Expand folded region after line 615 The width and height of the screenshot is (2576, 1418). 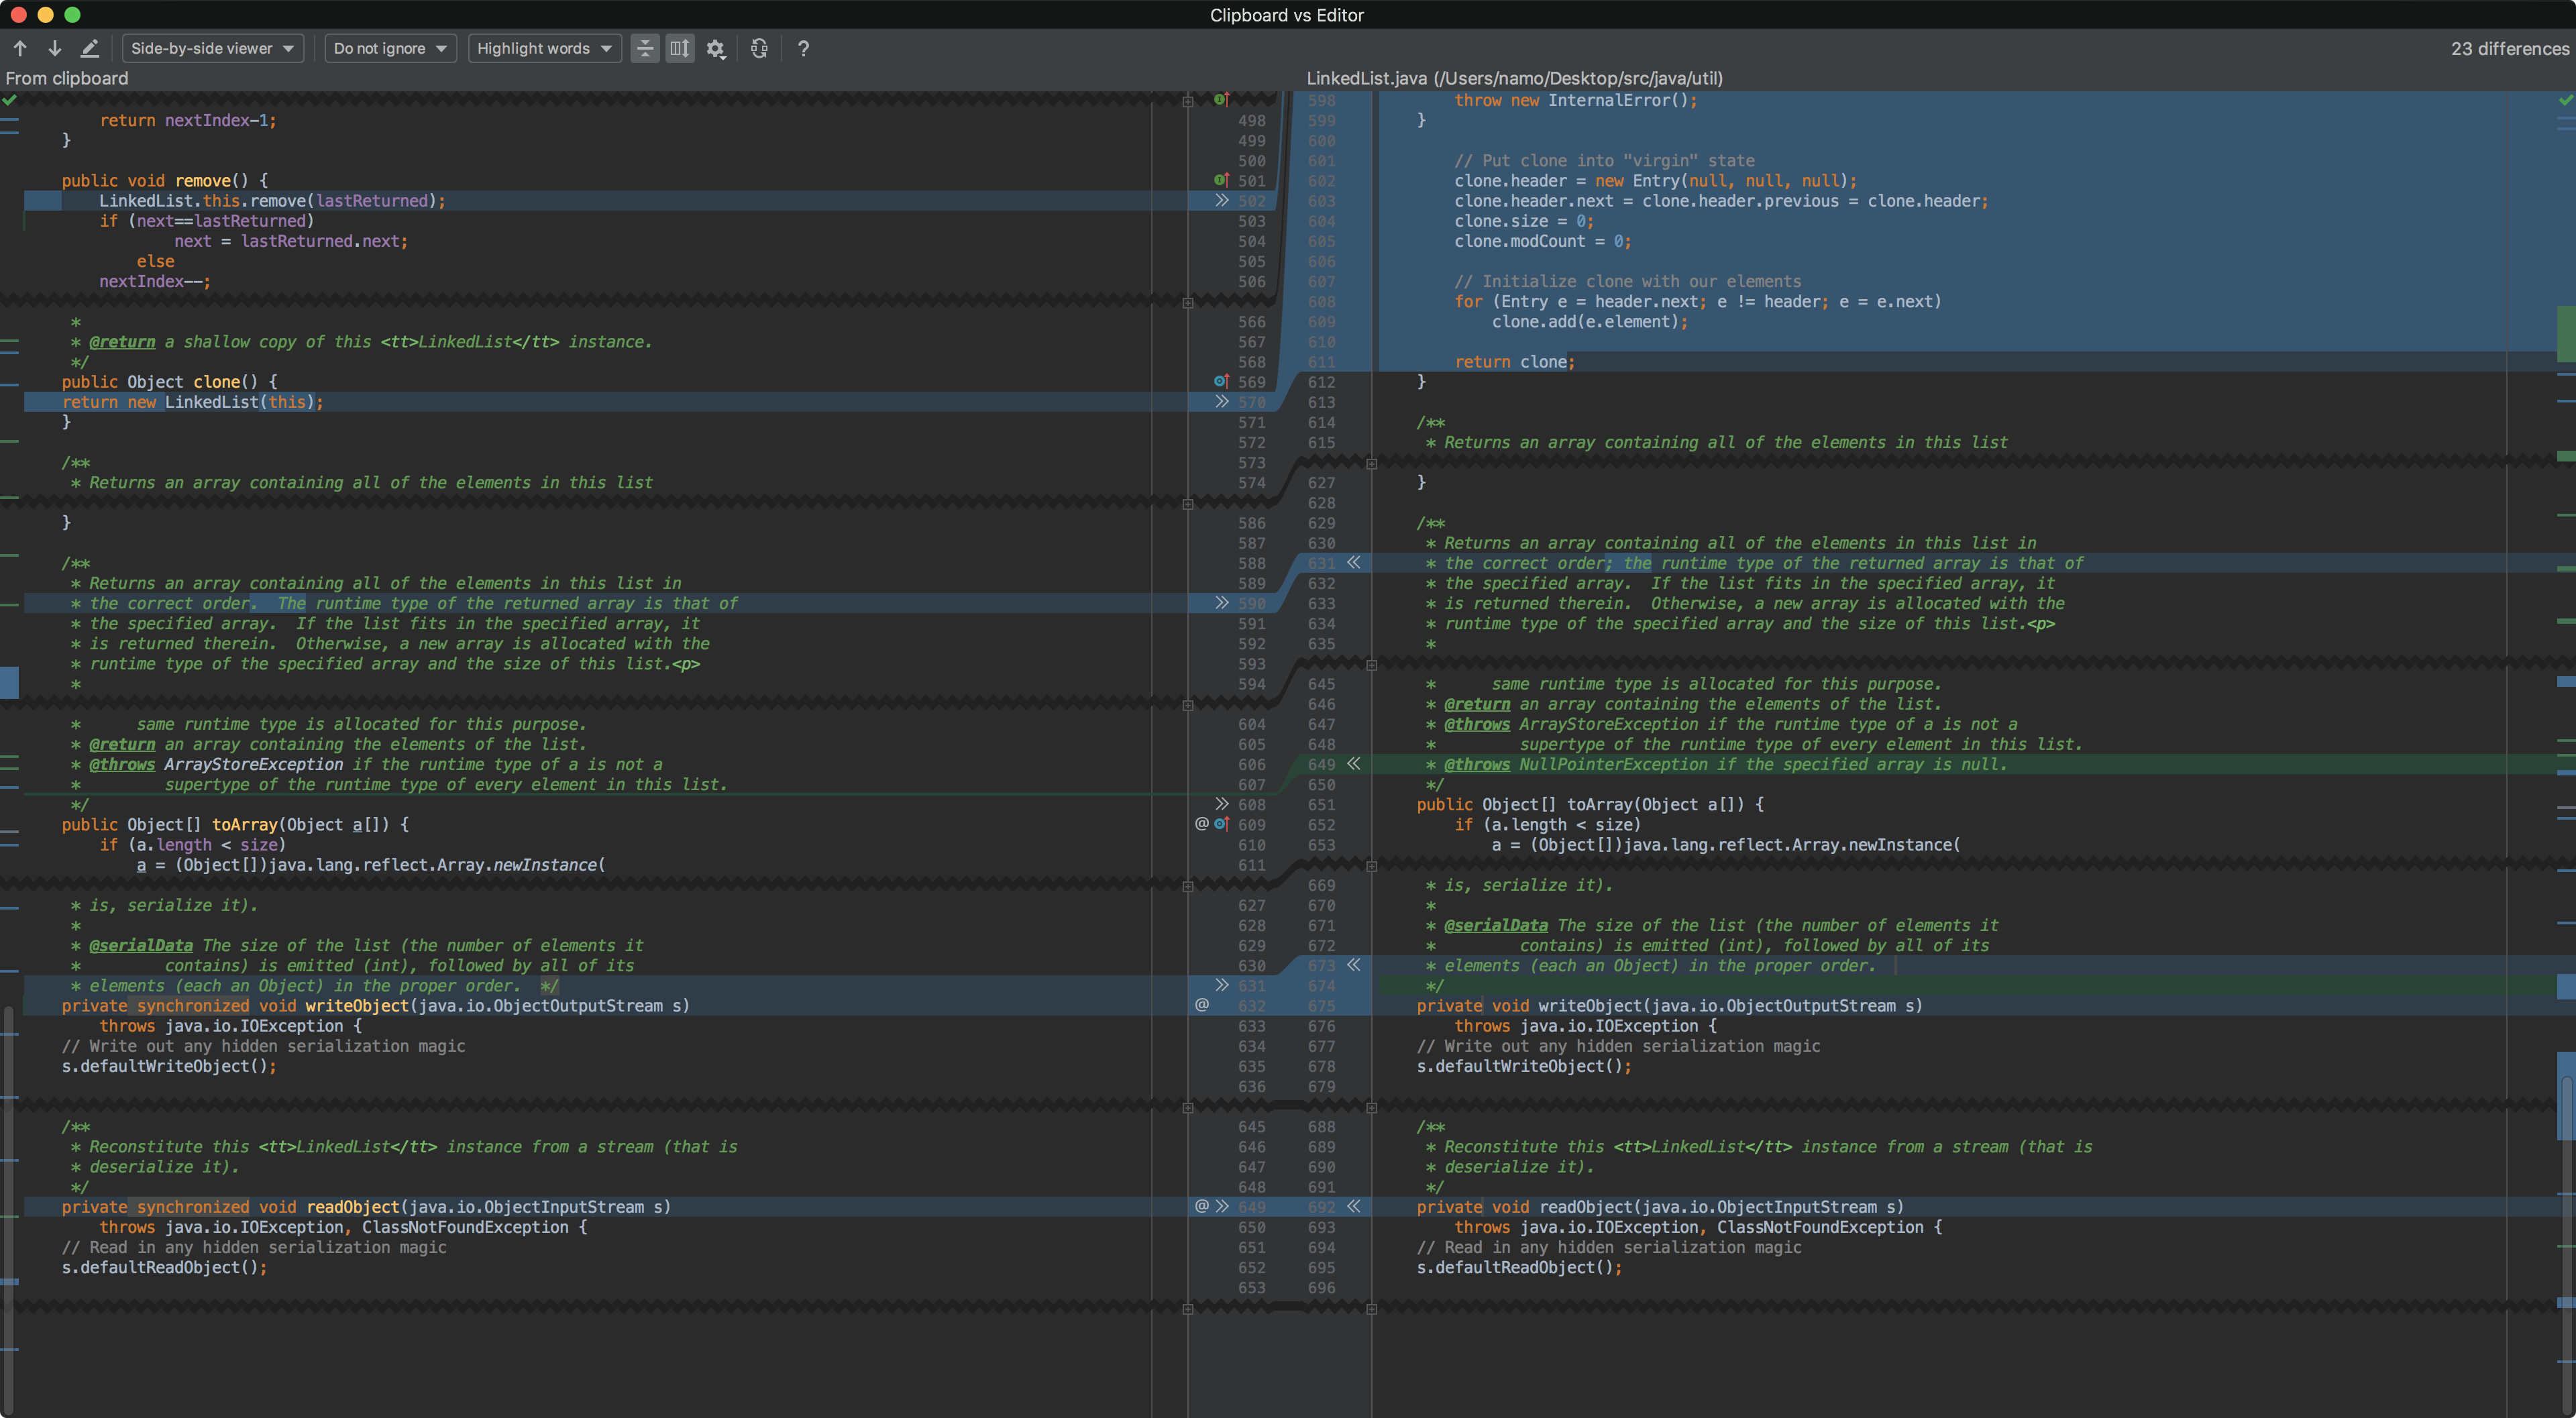tap(1372, 463)
